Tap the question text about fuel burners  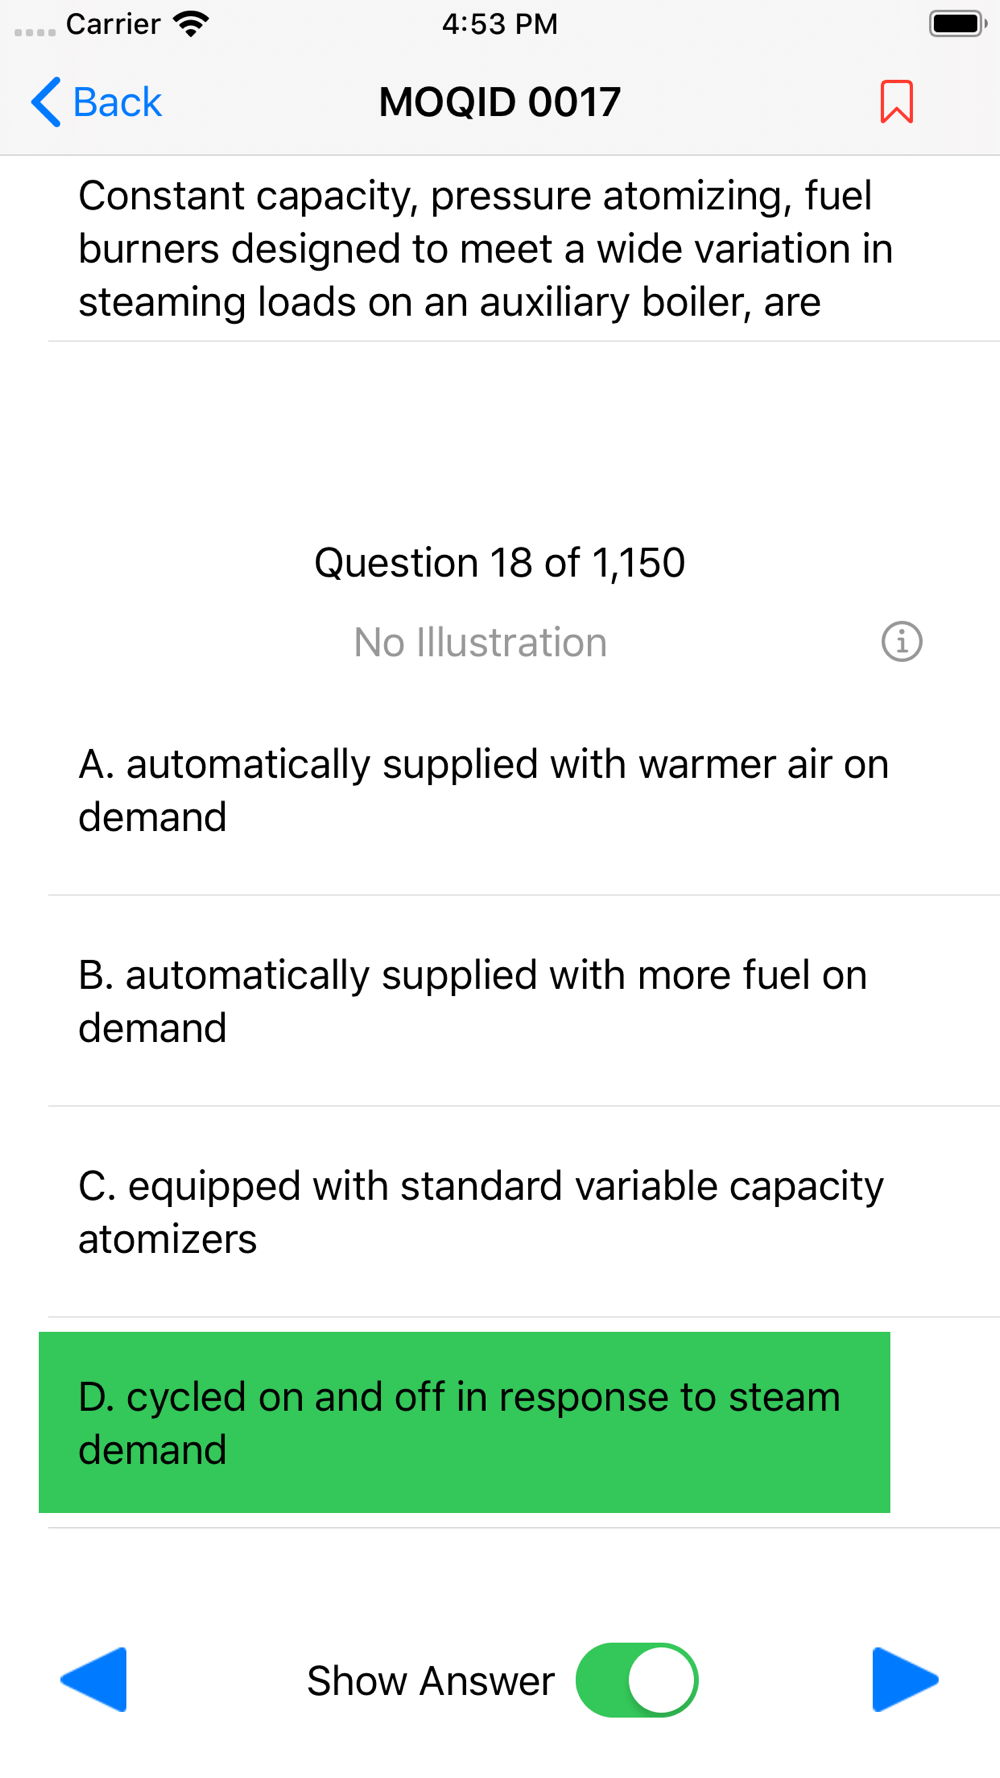[485, 249]
